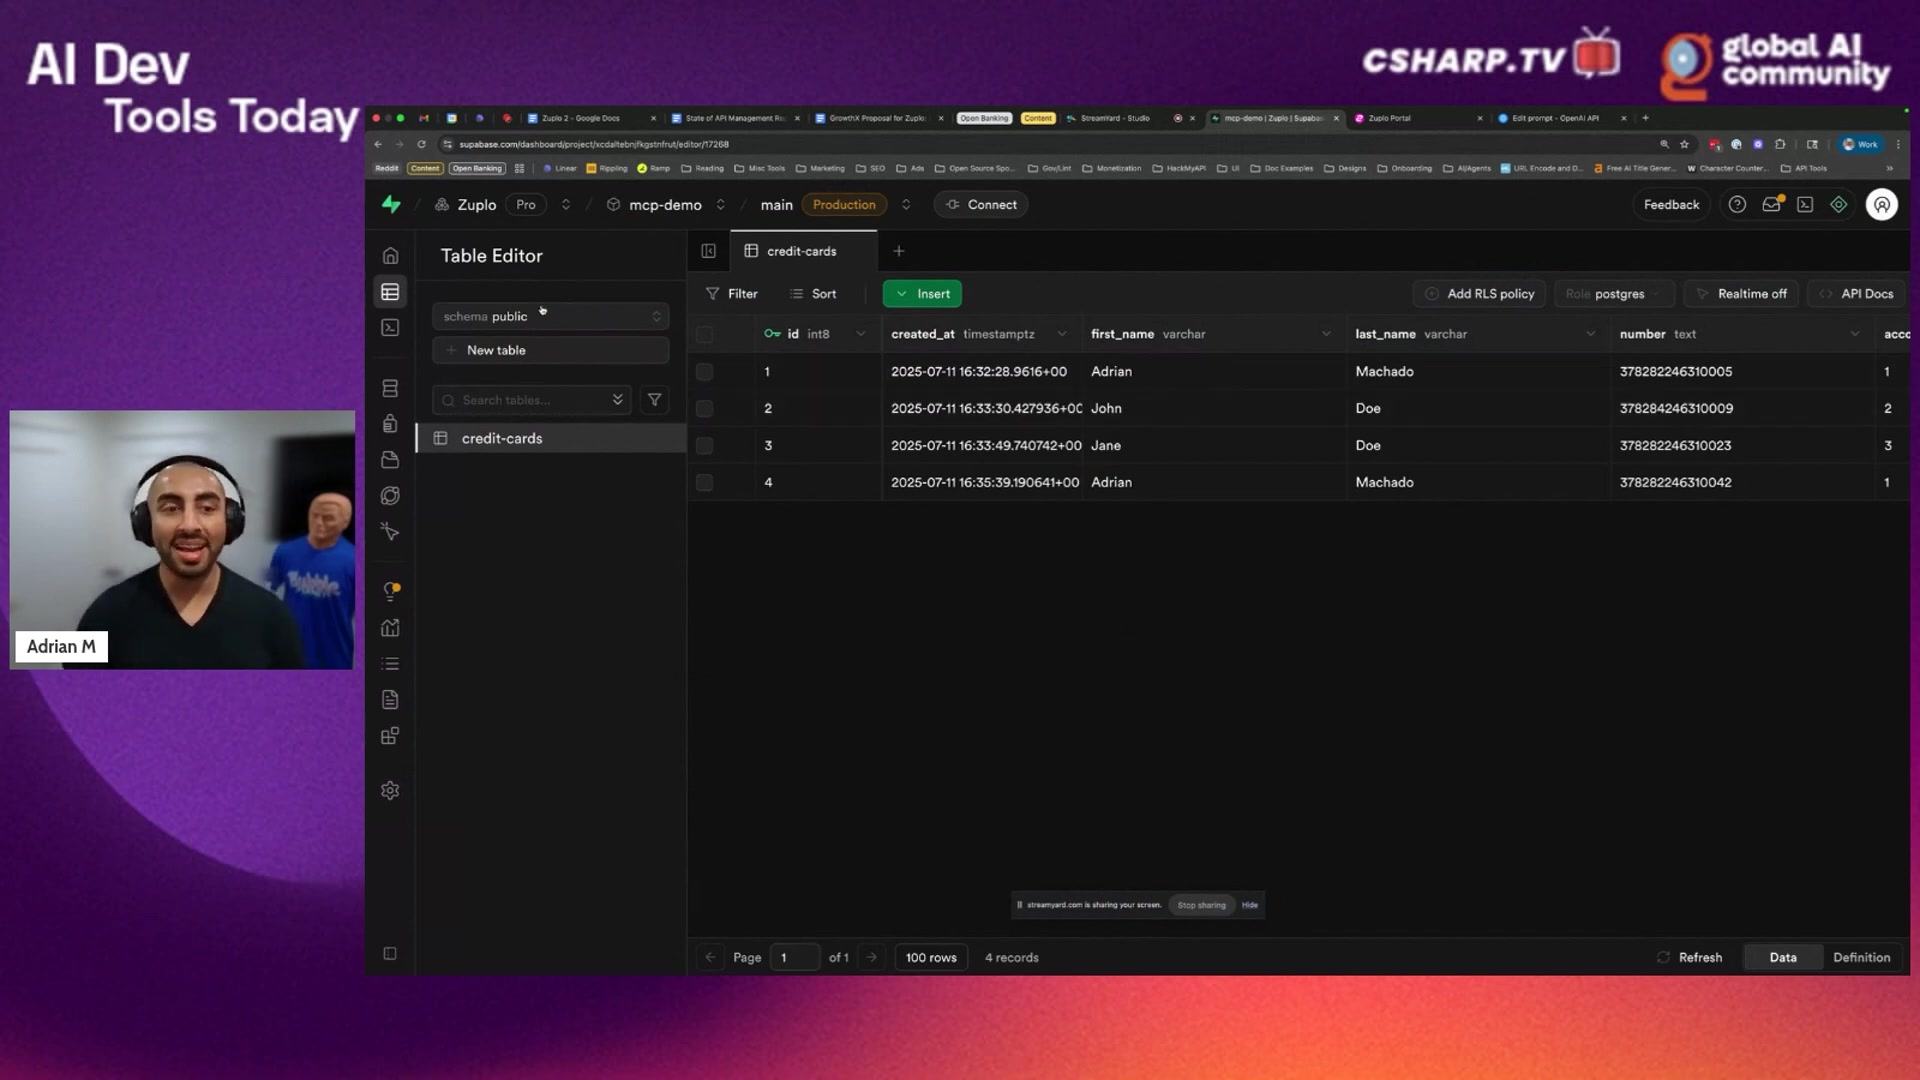Toggle the table list side panel icon
Image resolution: width=1920 pixels, height=1080 pixels.
pyautogui.click(x=708, y=251)
